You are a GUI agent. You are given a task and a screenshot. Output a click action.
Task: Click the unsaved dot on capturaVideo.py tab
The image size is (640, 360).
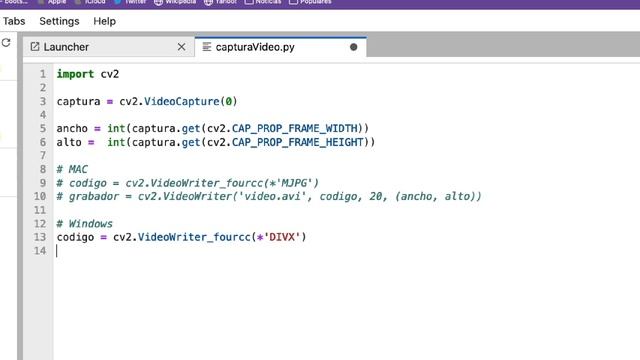(x=353, y=47)
